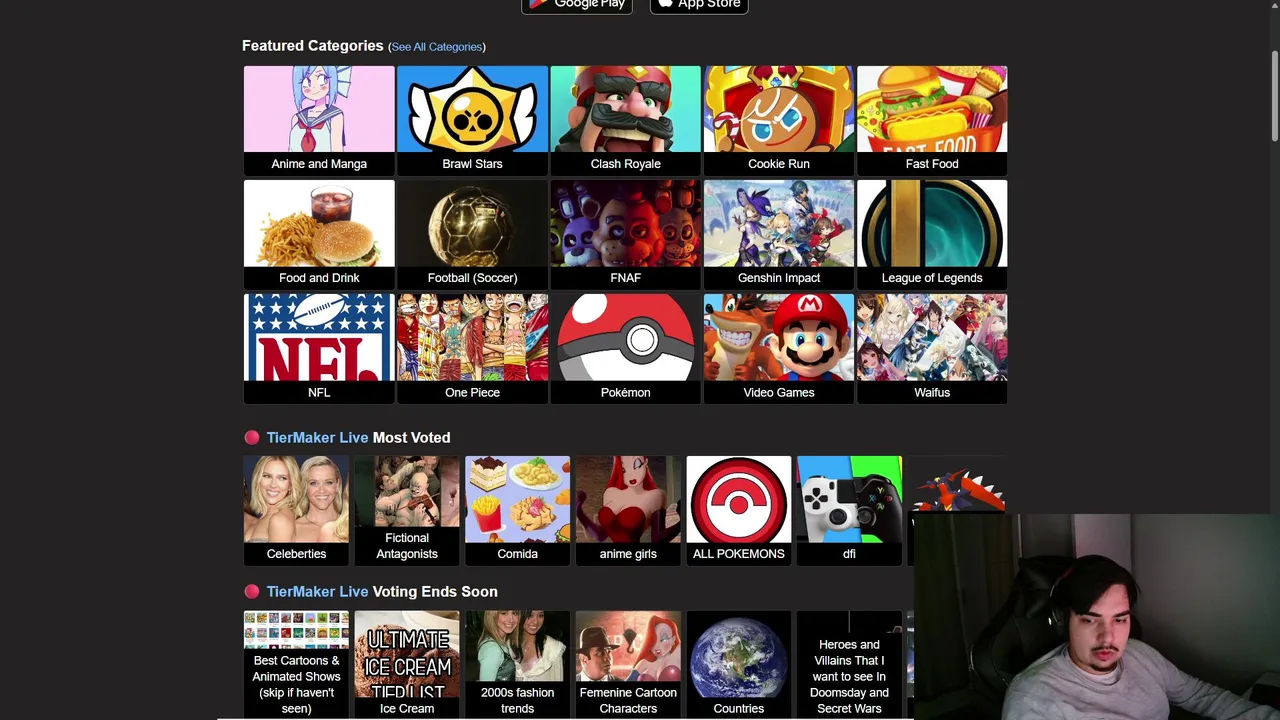Open the dfi live tier list
Image resolution: width=1280 pixels, height=720 pixels.
click(x=849, y=510)
